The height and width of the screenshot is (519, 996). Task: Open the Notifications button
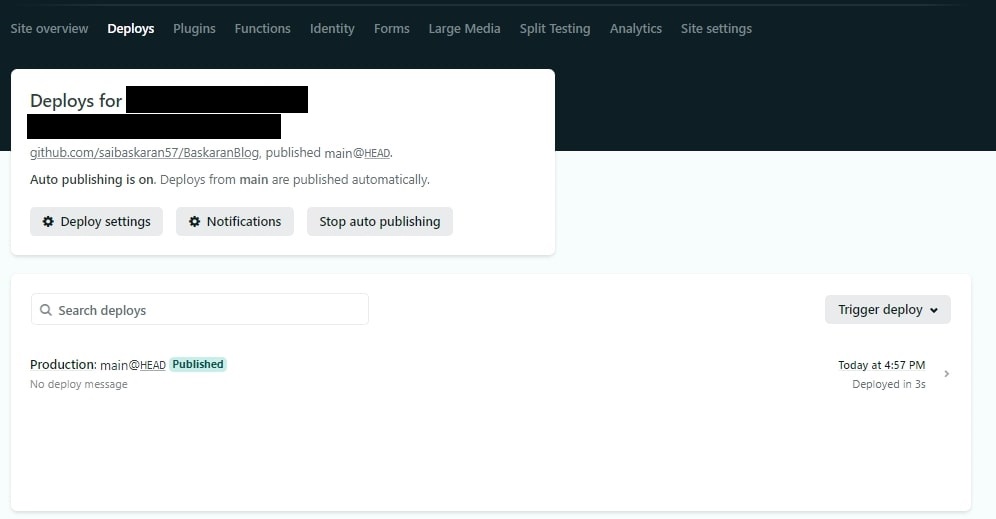pyautogui.click(x=235, y=221)
